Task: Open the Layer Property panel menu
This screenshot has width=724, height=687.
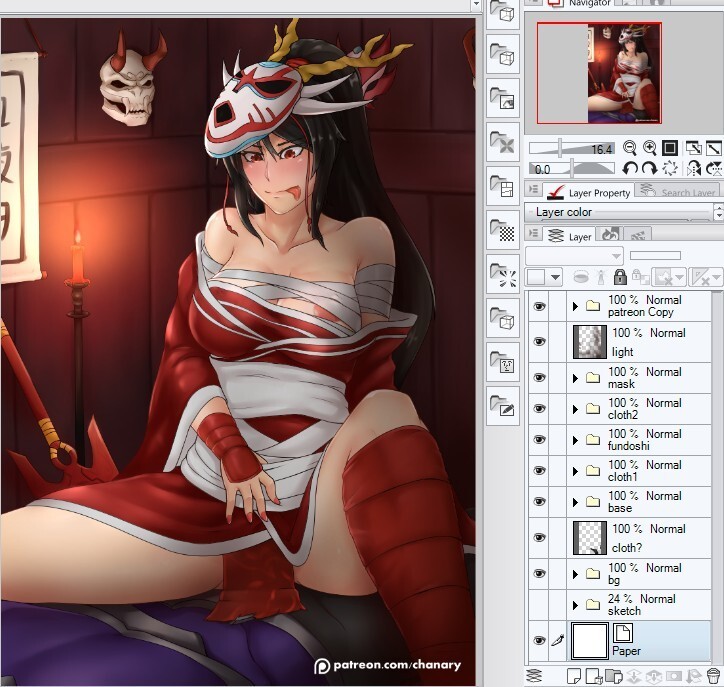Action: pyautogui.click(x=533, y=189)
